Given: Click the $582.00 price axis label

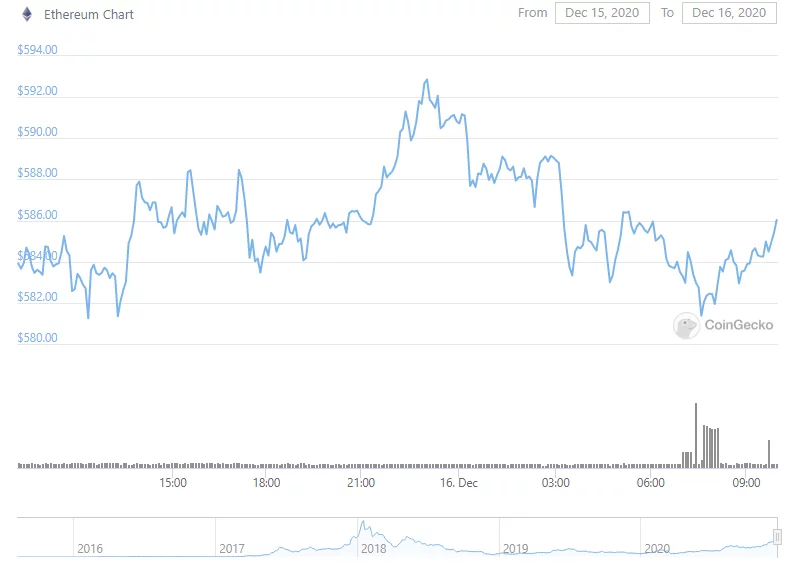Looking at the screenshot, I should 37,297.
